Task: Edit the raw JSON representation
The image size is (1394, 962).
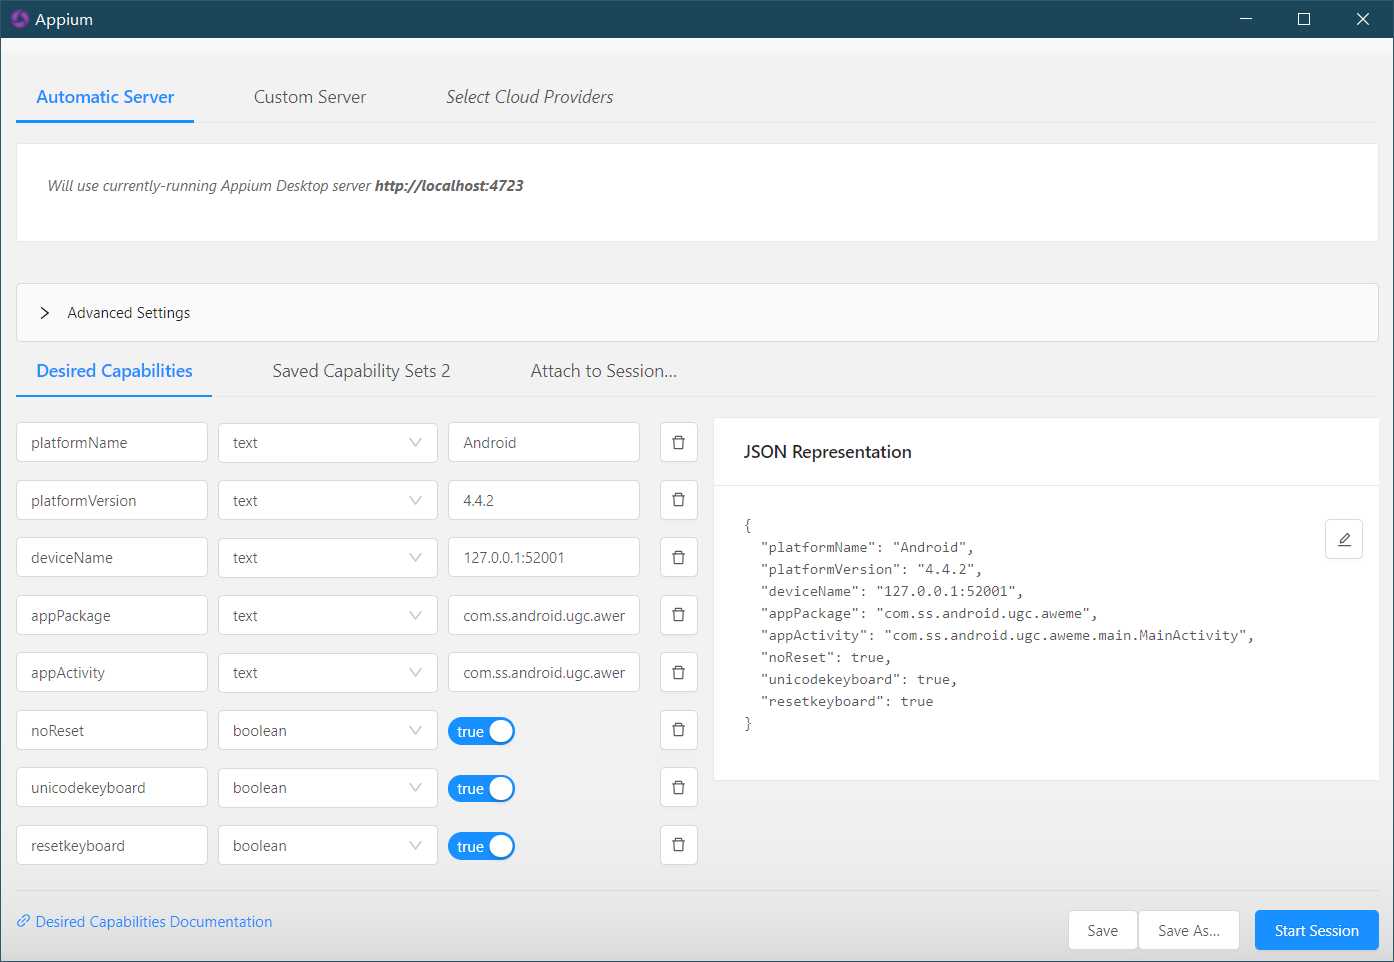Action: [1344, 539]
